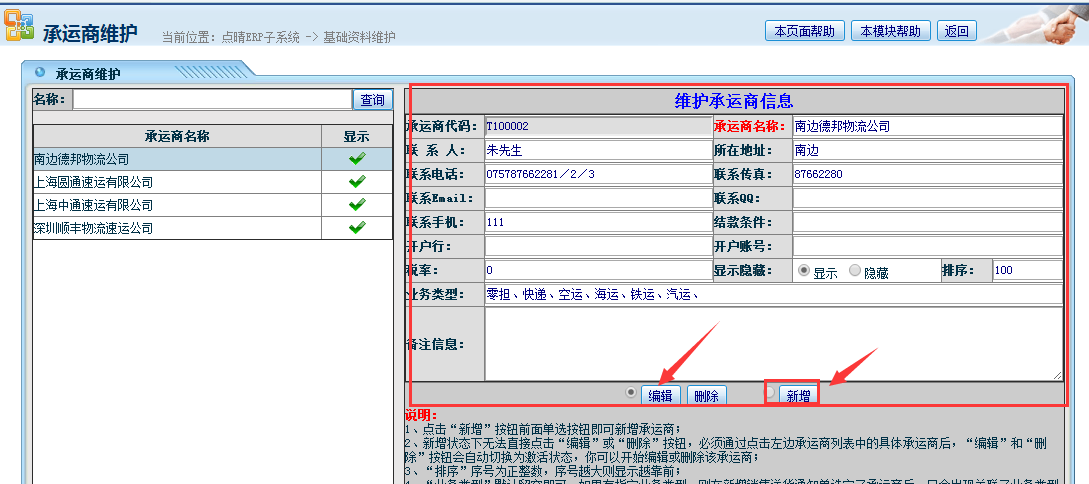
Task: Click the 联系人 input field
Action: (x=597, y=150)
